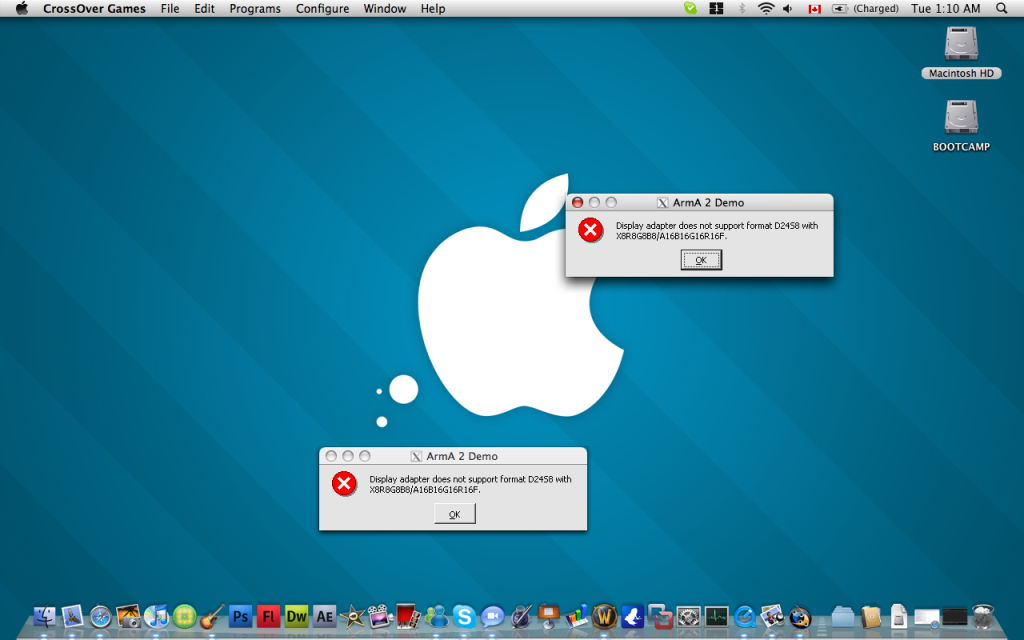Click the upper ArmA 2 Demo title bar
This screenshot has width=1024, height=640.
point(699,202)
